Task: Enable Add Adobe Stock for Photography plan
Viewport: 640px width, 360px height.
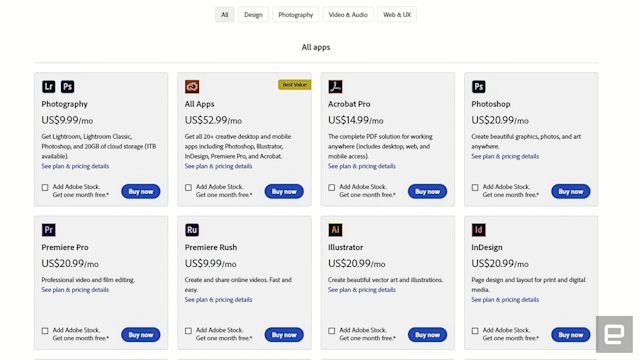Action: (45, 187)
